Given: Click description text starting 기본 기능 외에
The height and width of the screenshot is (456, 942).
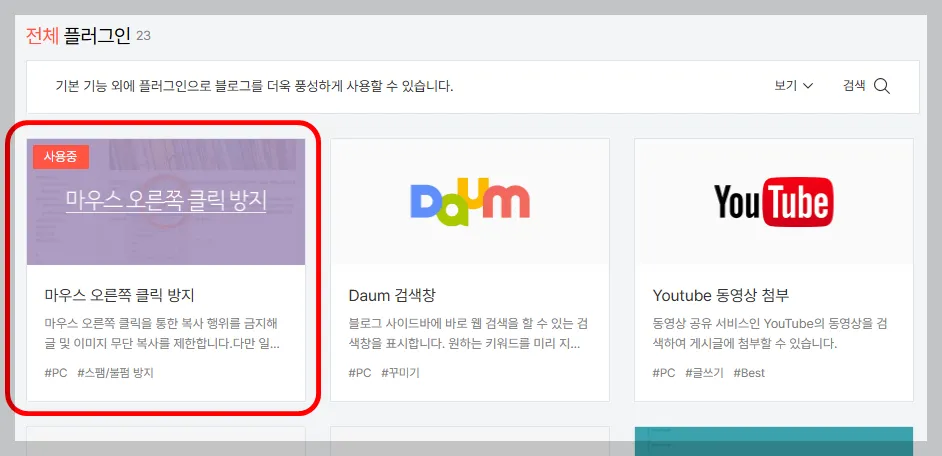Looking at the screenshot, I should coord(254,86).
